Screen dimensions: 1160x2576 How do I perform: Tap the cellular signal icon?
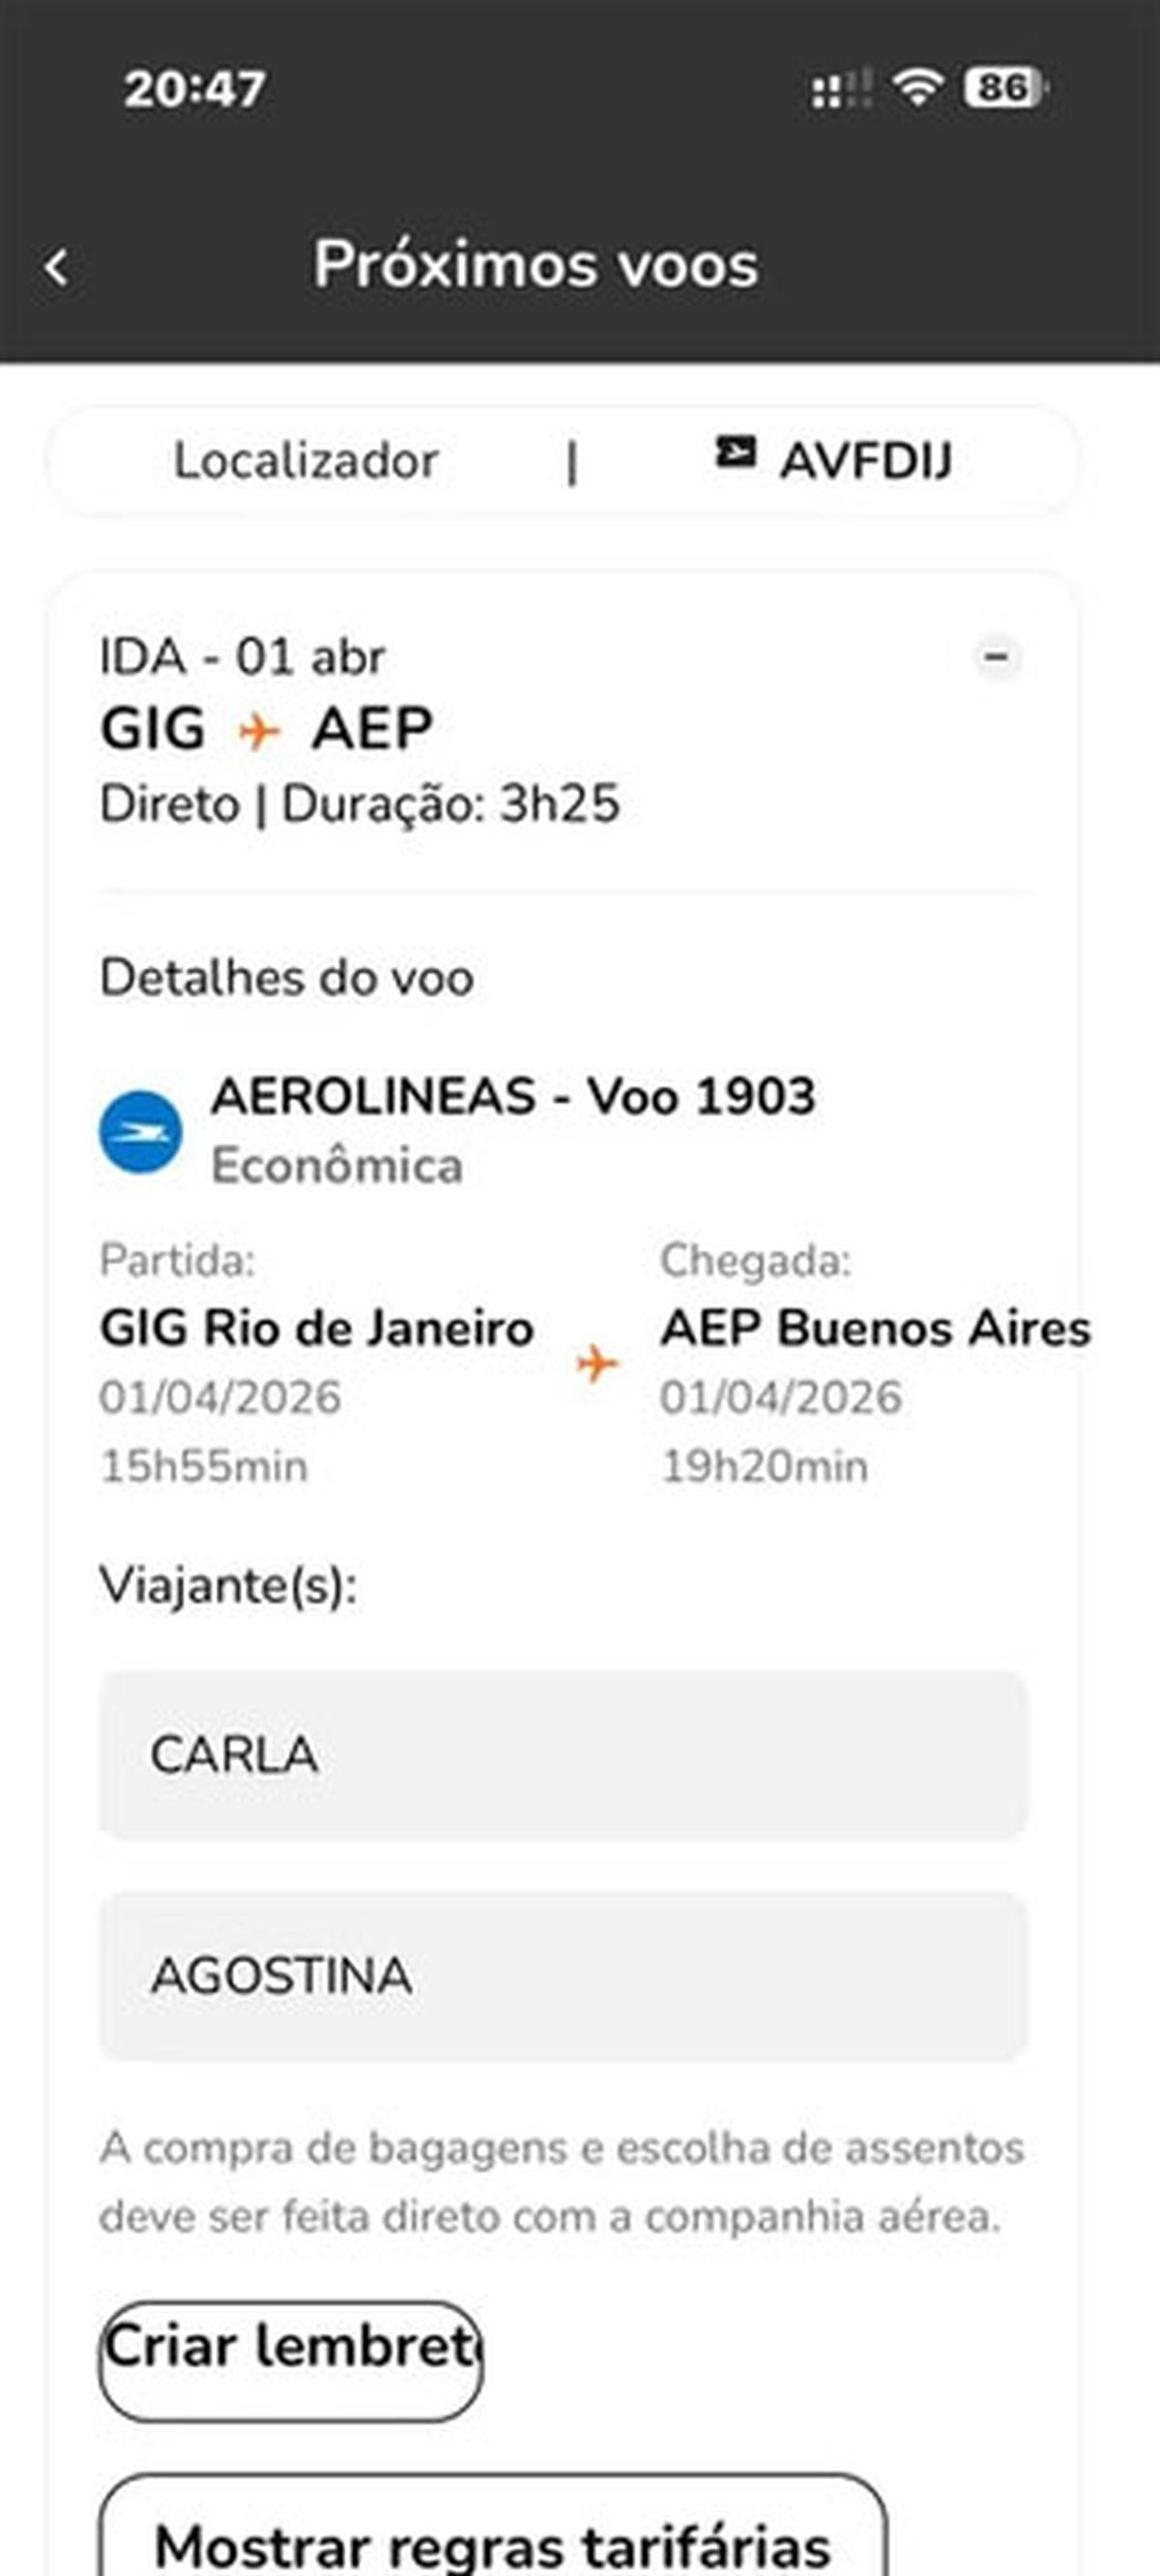point(840,90)
